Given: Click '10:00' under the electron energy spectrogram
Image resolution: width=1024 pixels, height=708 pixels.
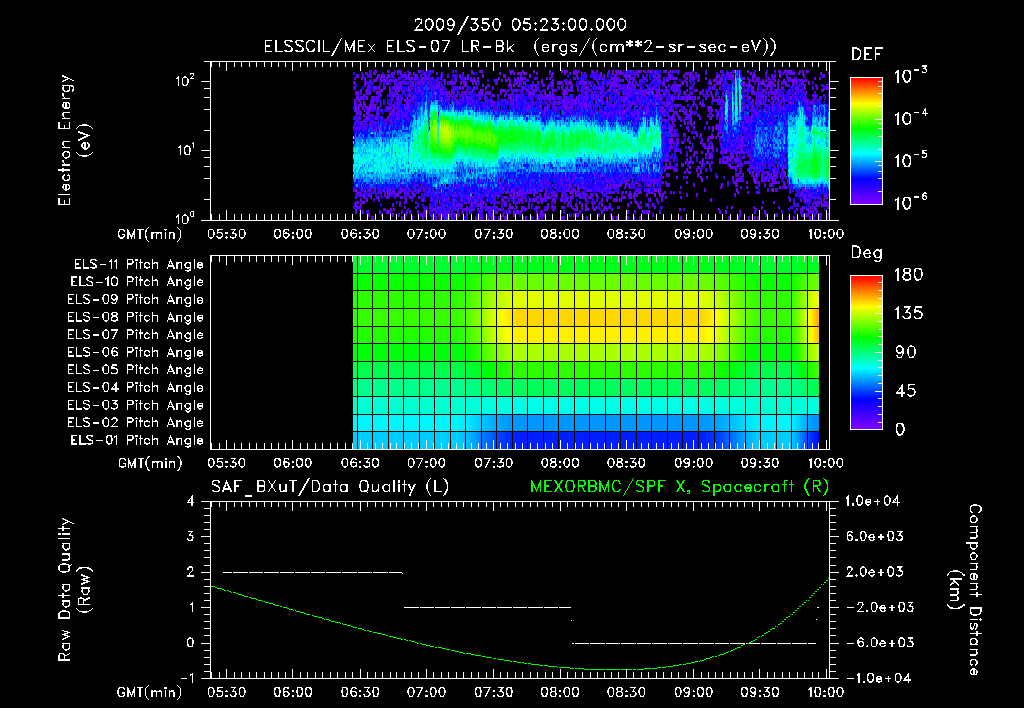Looking at the screenshot, I should click(825, 234).
